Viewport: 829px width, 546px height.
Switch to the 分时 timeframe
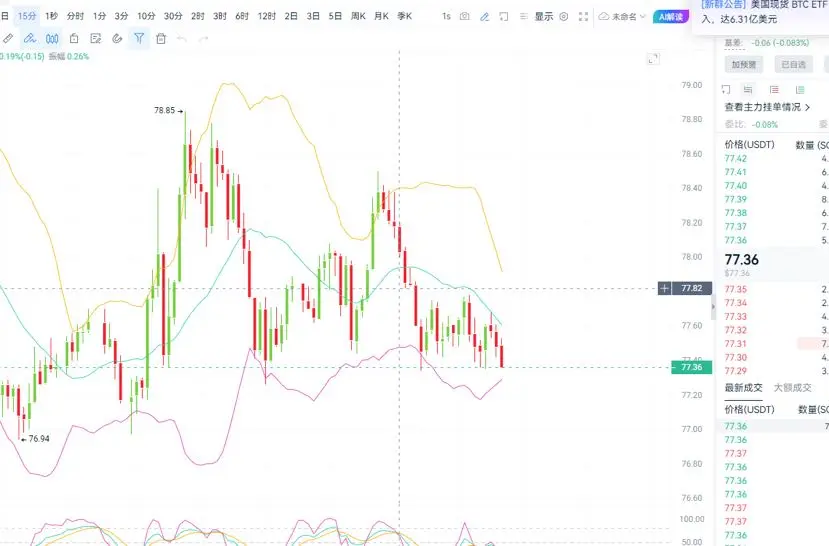(75, 16)
